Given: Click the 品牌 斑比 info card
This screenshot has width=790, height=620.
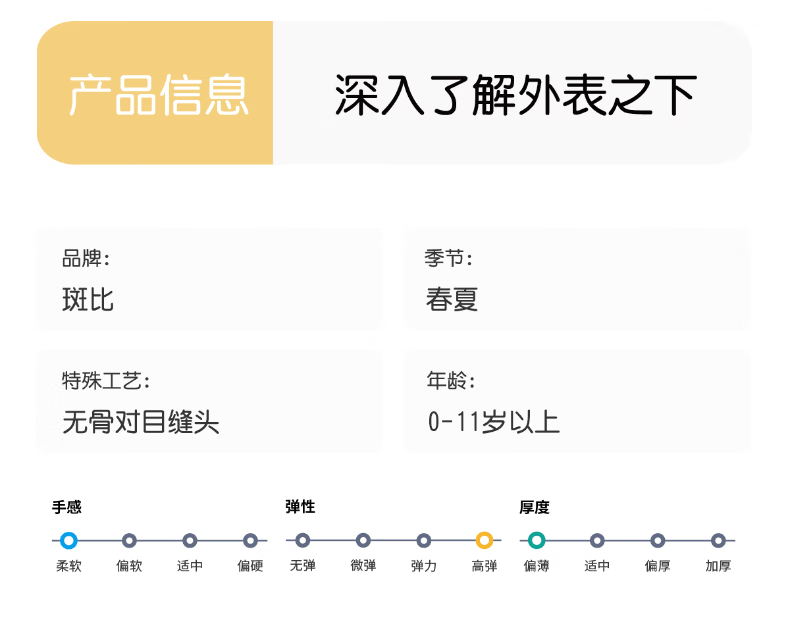Looking at the screenshot, I should (209, 280).
